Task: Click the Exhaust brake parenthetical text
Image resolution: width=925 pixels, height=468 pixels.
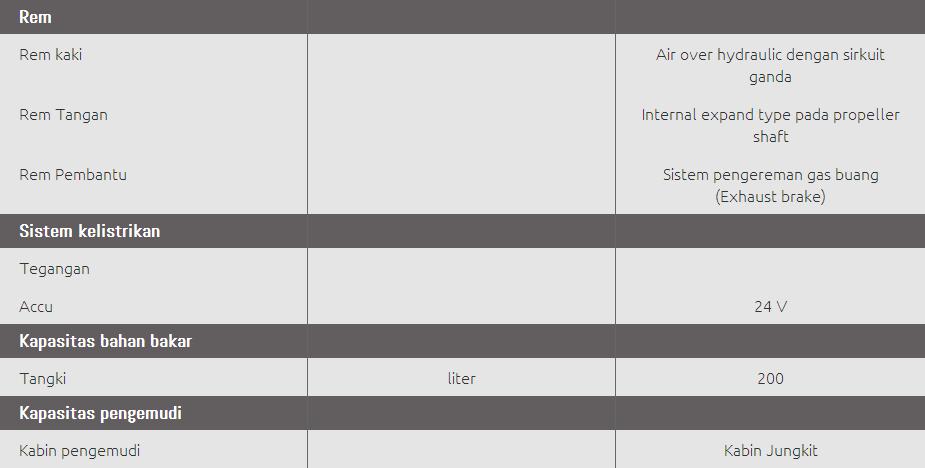Action: pyautogui.click(x=770, y=197)
